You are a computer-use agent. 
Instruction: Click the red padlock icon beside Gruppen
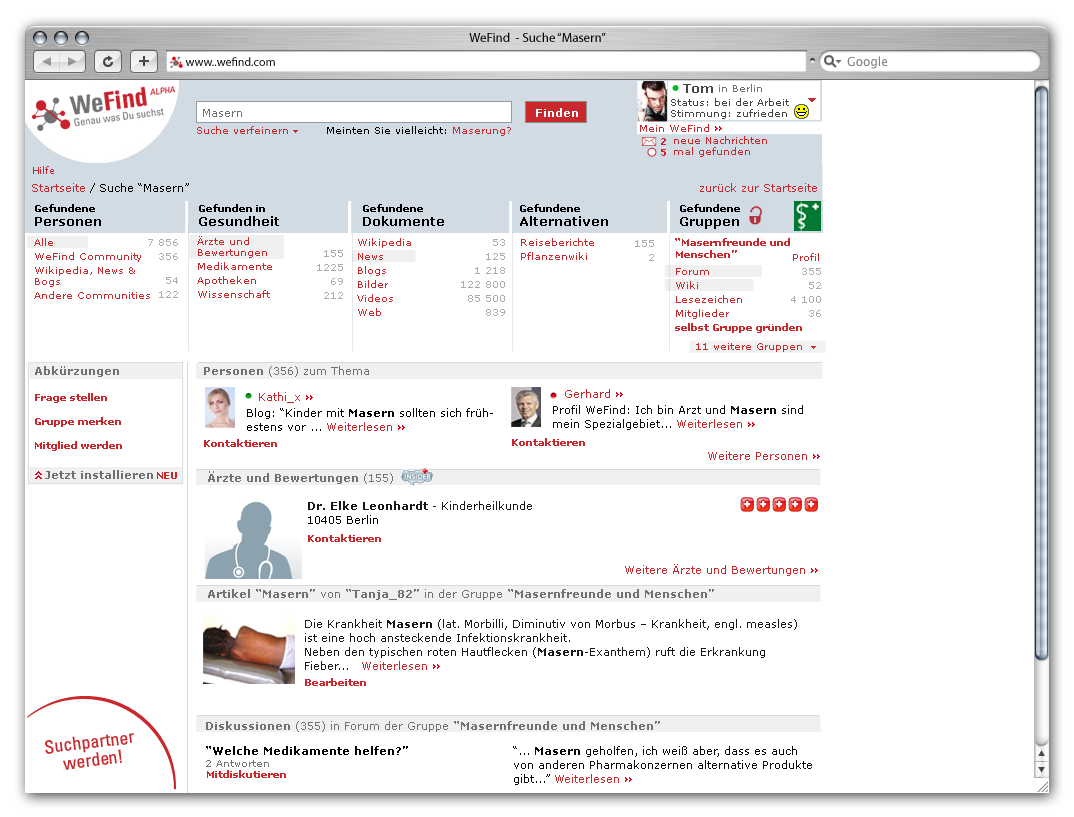click(756, 216)
